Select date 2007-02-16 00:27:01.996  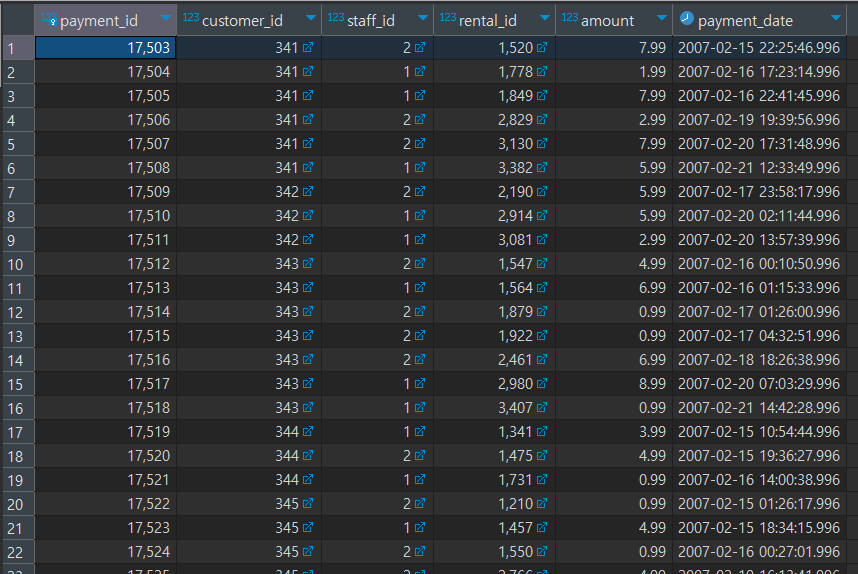click(759, 552)
